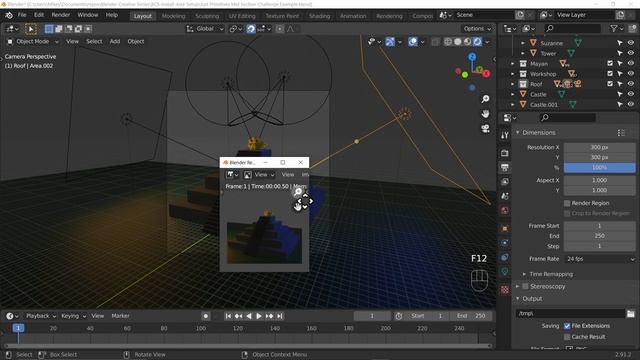Play the animation forward
The image size is (640, 360).
pyautogui.click(x=259, y=316)
